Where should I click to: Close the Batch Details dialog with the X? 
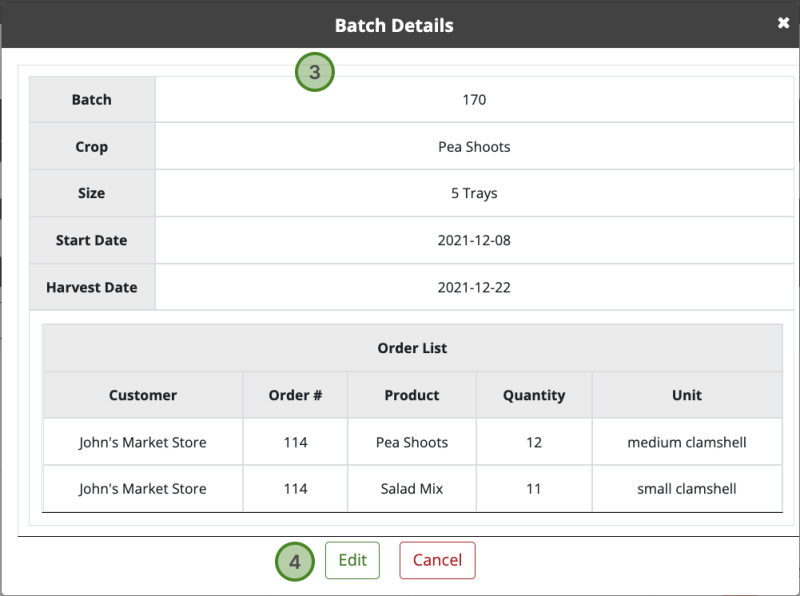(784, 22)
